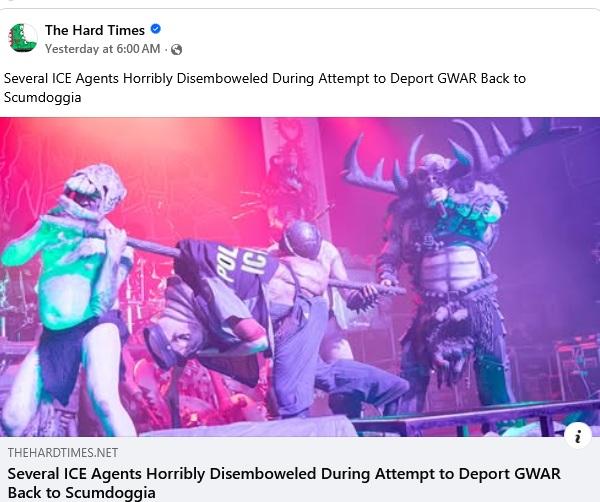The width and height of the screenshot is (600, 502).
Task: Open The Hard Times profile avatar
Action: coord(23,38)
